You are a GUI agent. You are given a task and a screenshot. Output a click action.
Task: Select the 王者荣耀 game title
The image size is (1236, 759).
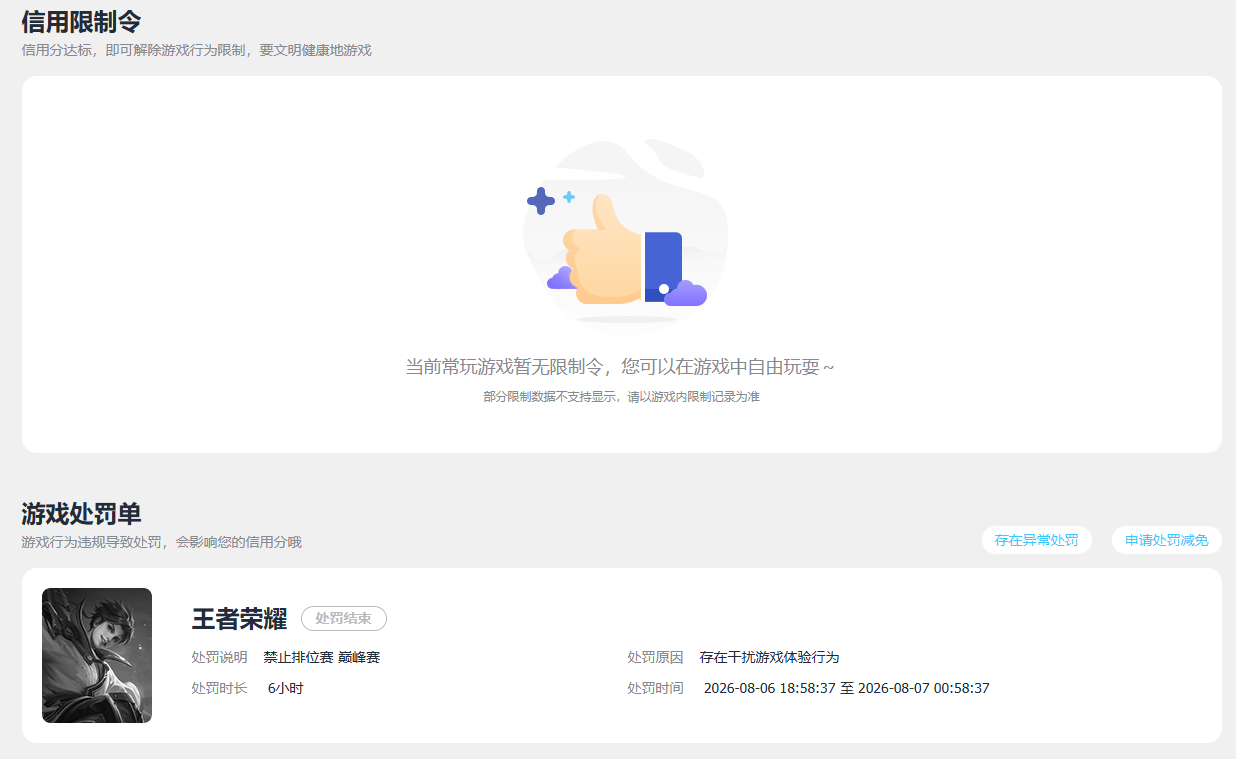pos(239,619)
